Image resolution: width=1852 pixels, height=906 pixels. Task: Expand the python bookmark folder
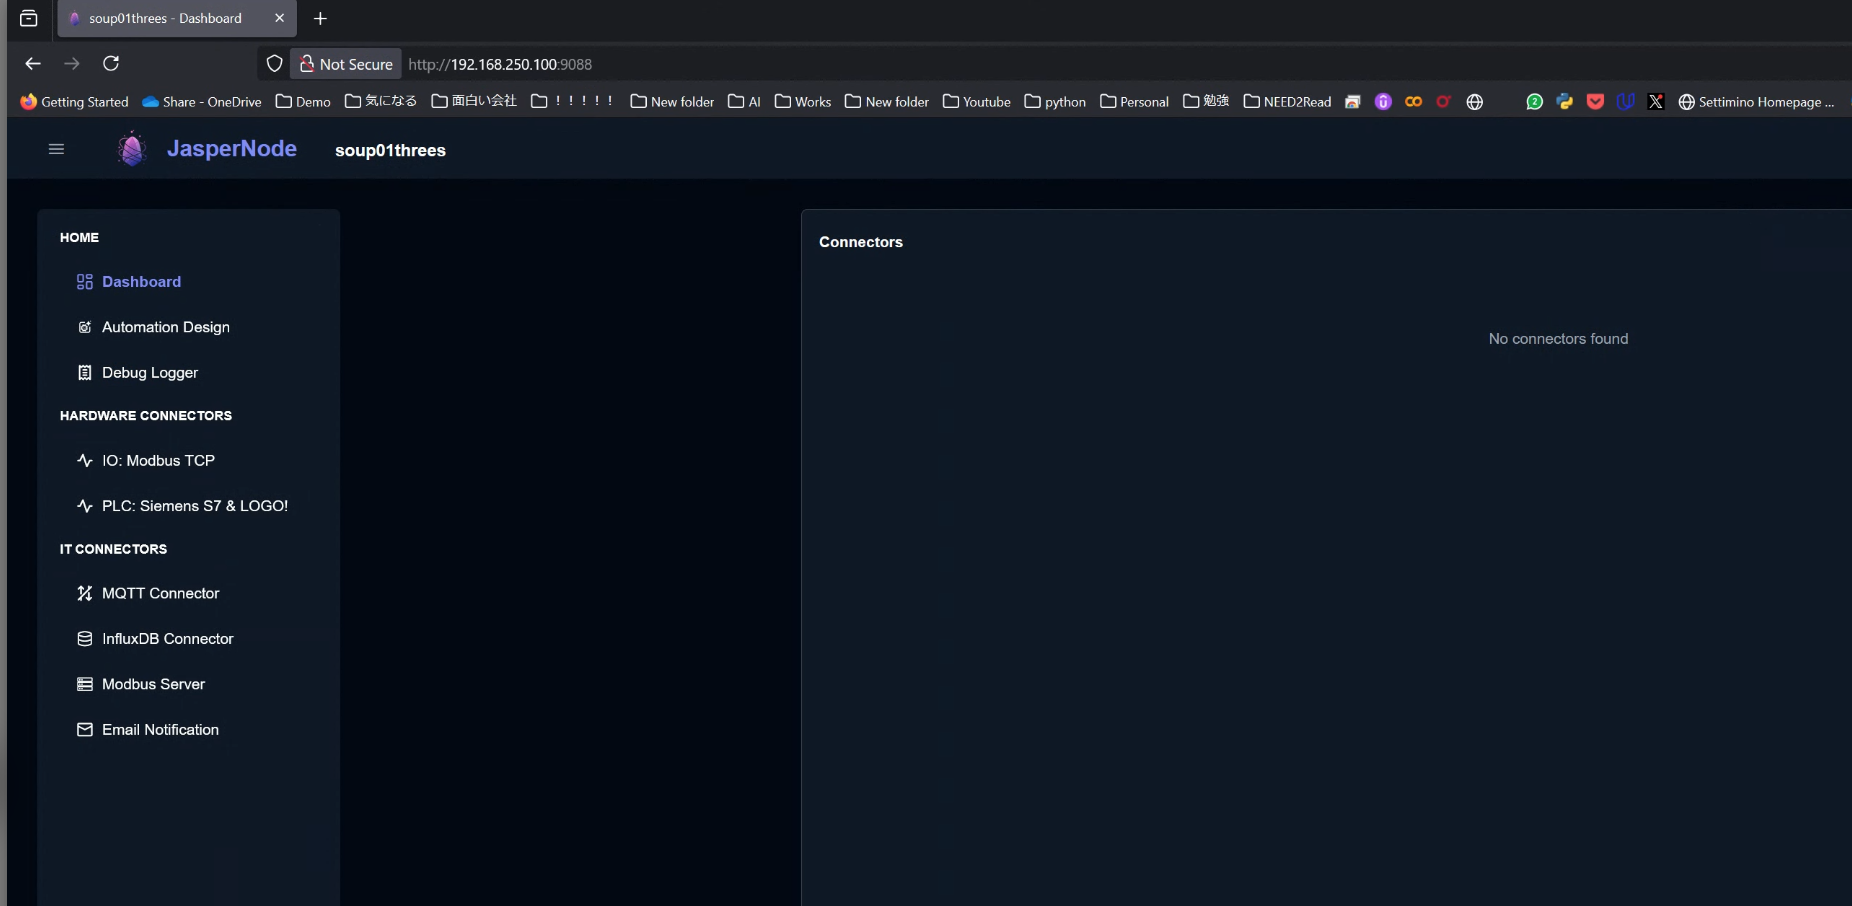(1055, 102)
